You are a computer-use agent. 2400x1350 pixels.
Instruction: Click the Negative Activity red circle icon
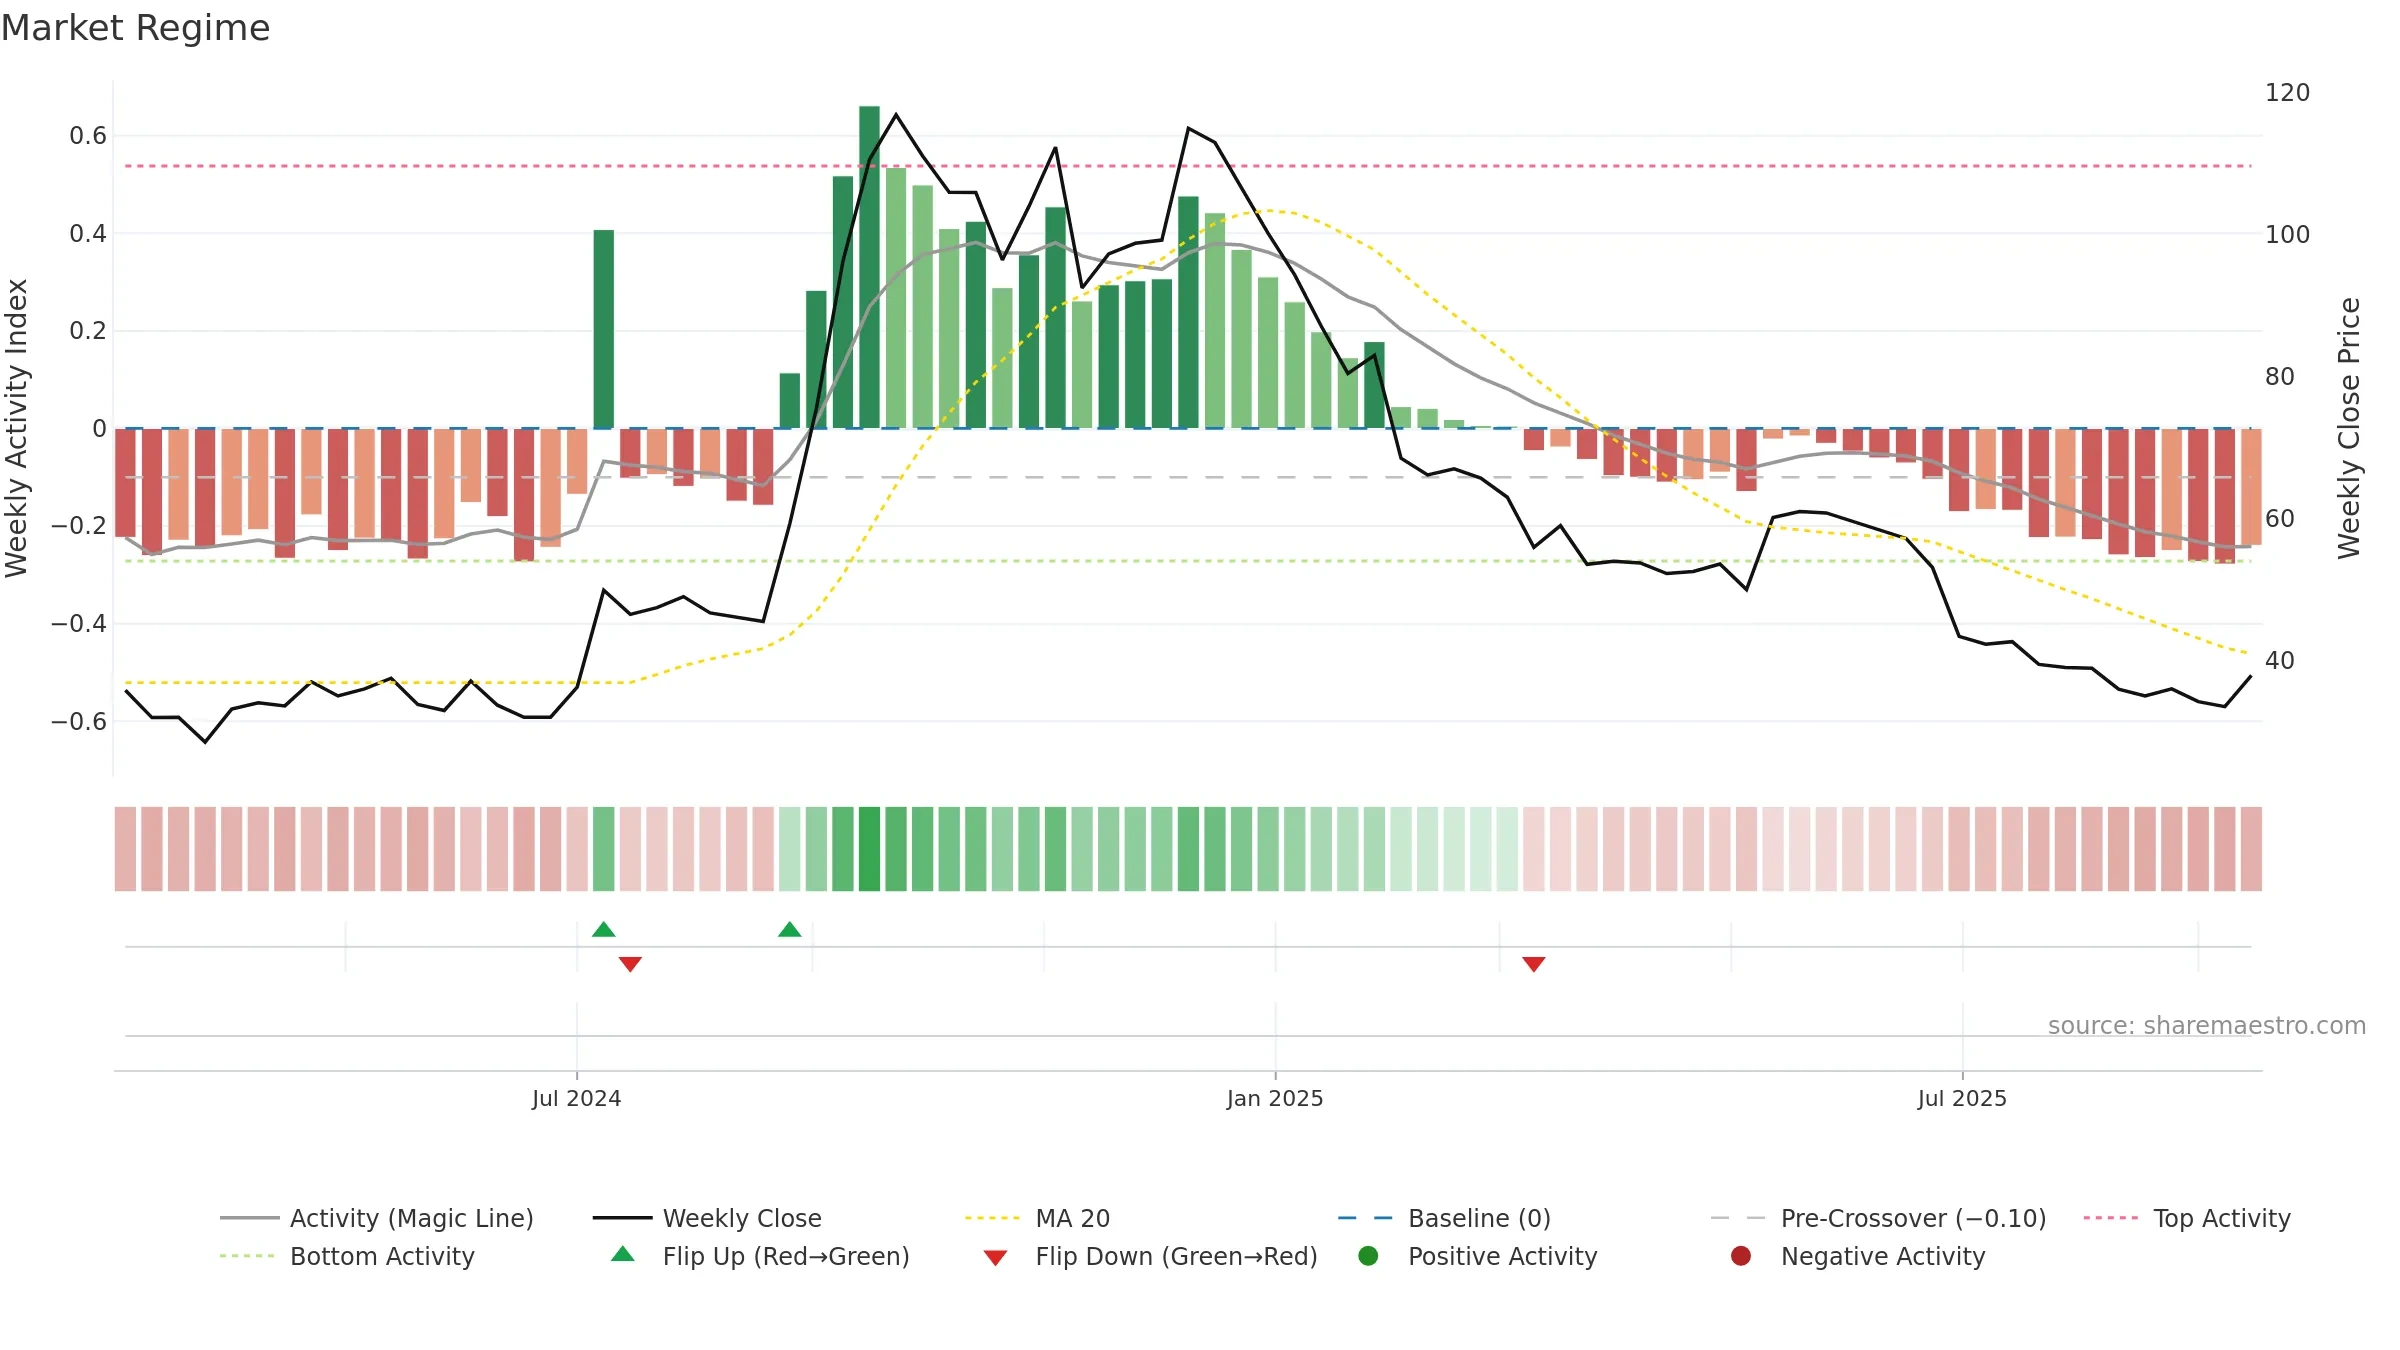(1741, 1255)
